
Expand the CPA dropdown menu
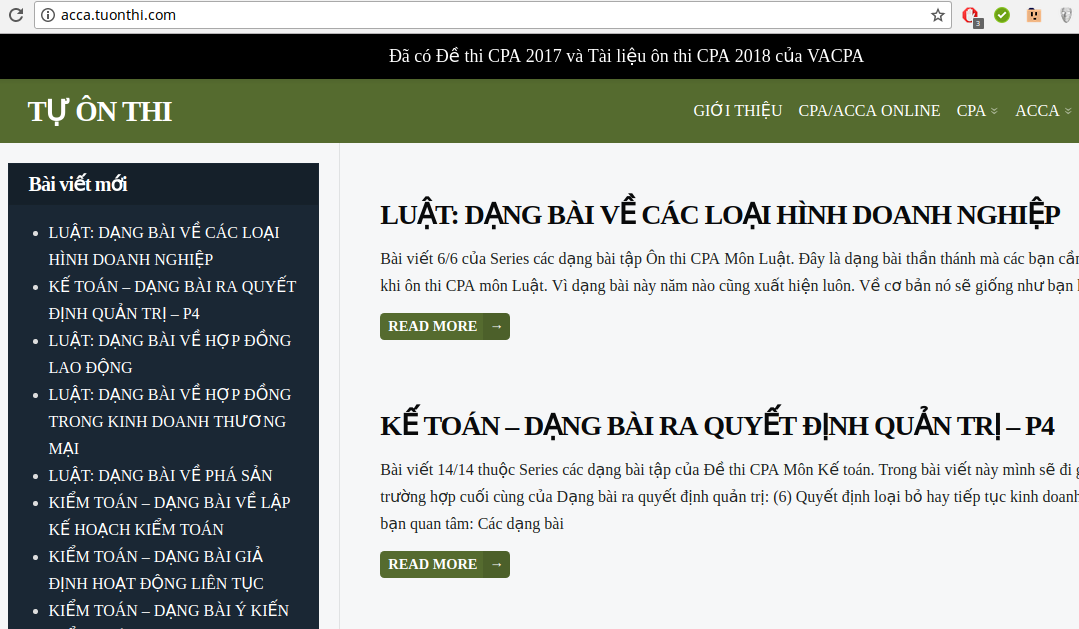pos(976,111)
